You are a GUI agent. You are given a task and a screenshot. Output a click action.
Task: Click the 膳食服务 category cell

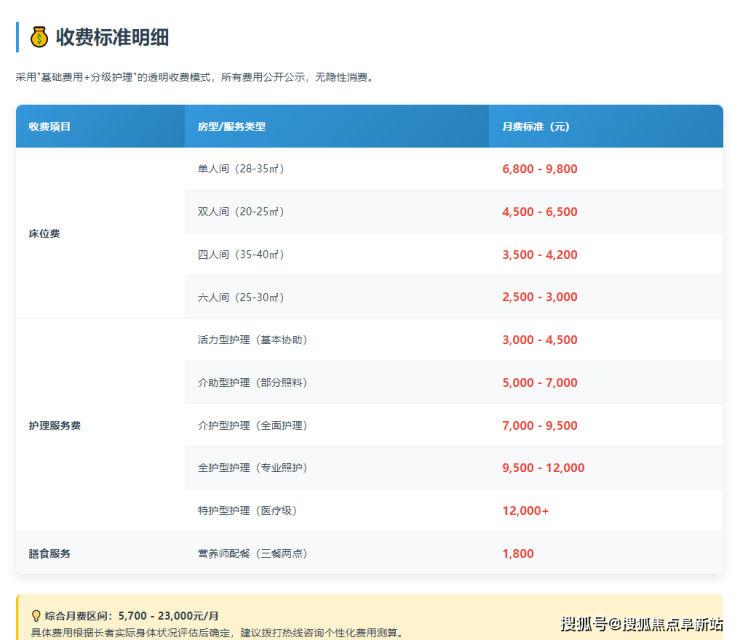[x=50, y=553]
